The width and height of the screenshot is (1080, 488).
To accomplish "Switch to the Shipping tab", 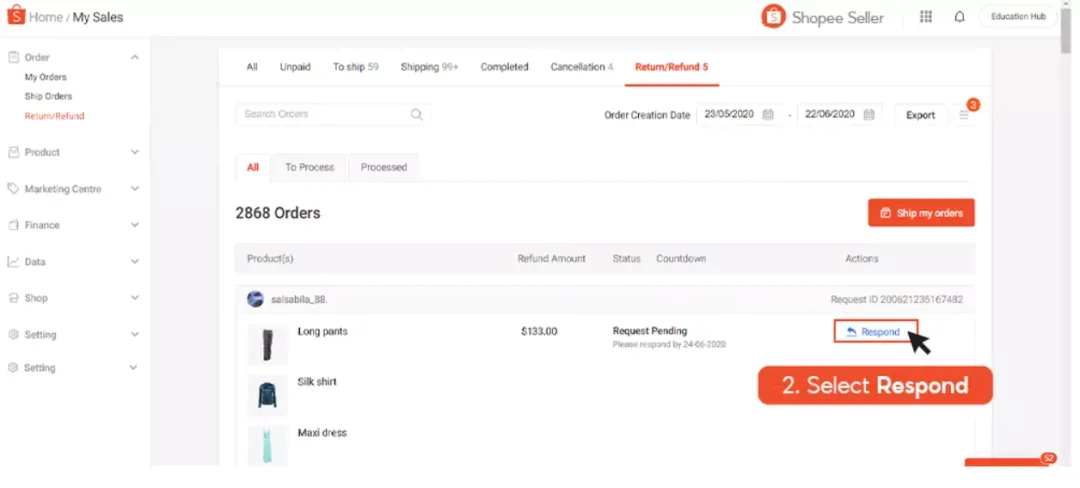I will 430,67.
